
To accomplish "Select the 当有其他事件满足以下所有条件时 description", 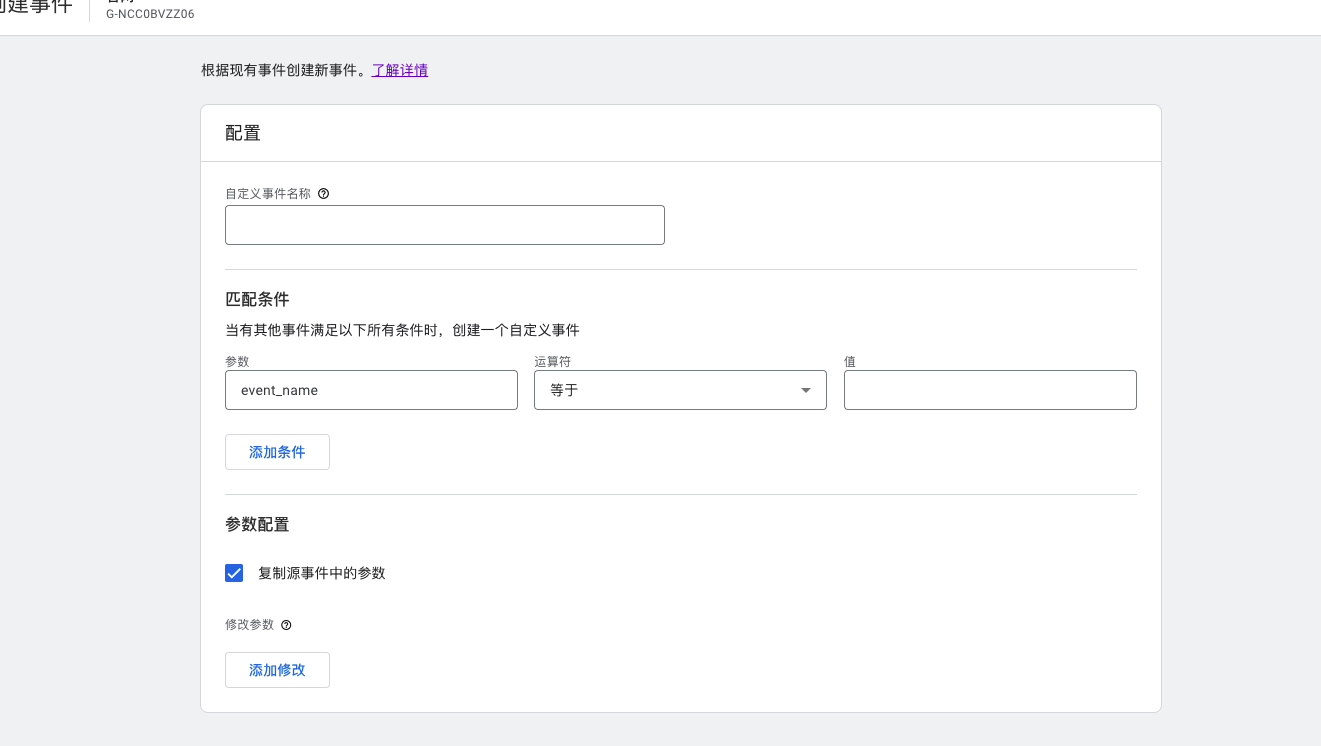I will click(x=402, y=330).
